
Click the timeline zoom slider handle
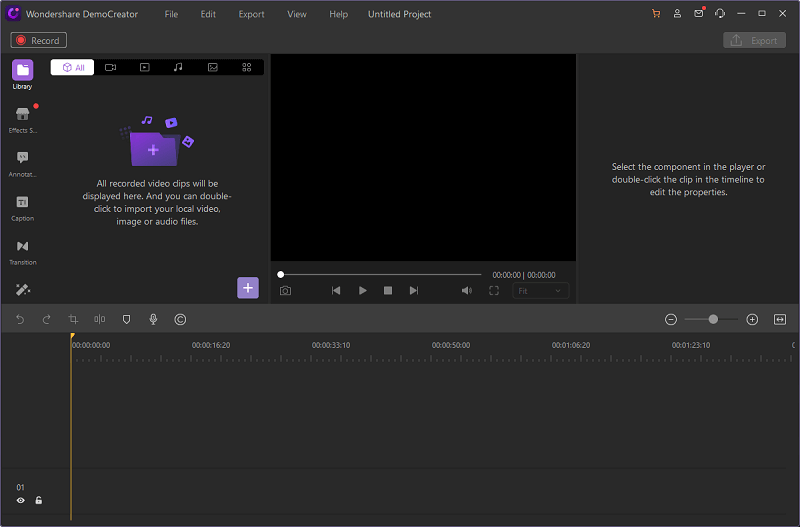[x=713, y=319]
